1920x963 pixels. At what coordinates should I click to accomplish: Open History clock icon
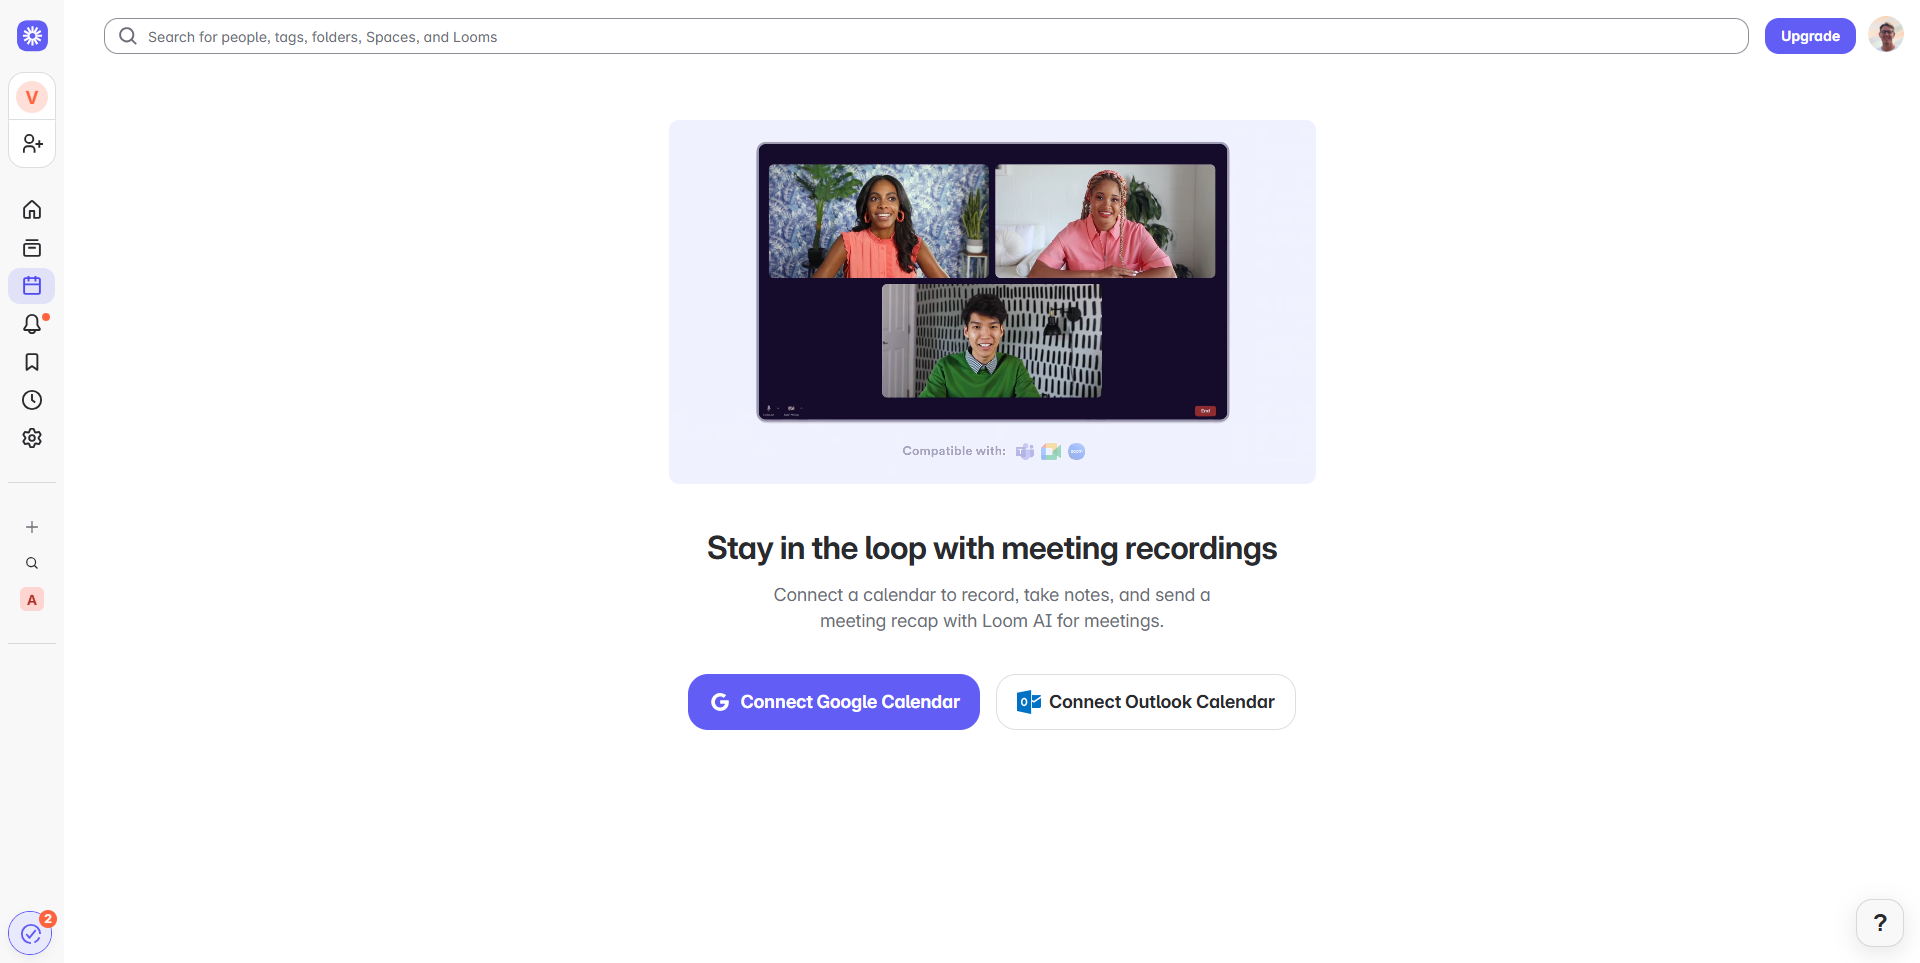click(32, 400)
